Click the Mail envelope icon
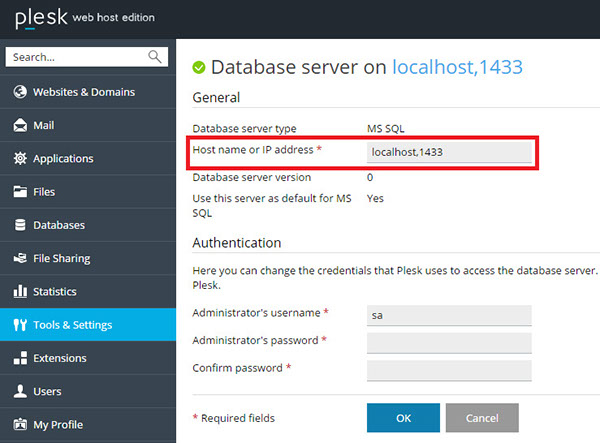The image size is (600, 443). point(19,126)
